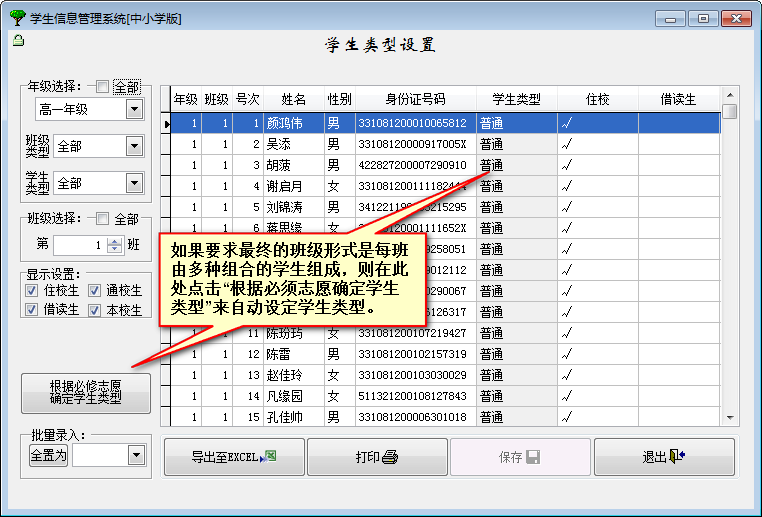Toggle the 借读生 display checkbox

pos(33,310)
